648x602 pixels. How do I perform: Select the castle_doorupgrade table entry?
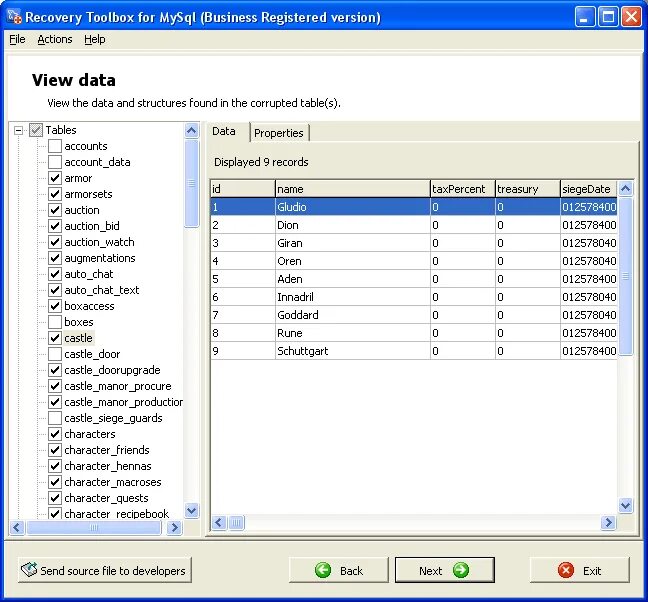(112, 370)
